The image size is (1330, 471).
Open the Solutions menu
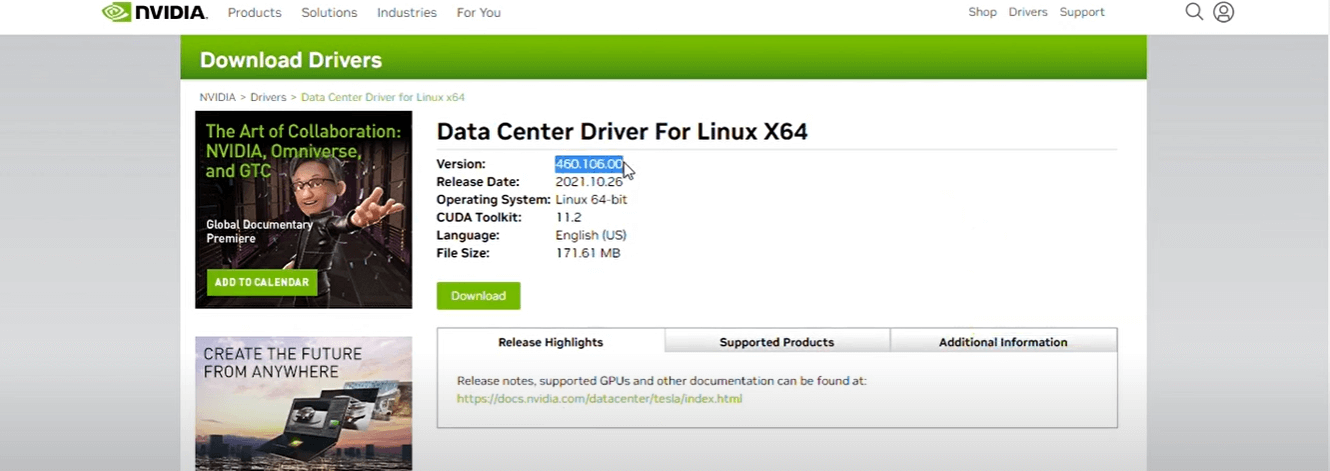click(329, 13)
